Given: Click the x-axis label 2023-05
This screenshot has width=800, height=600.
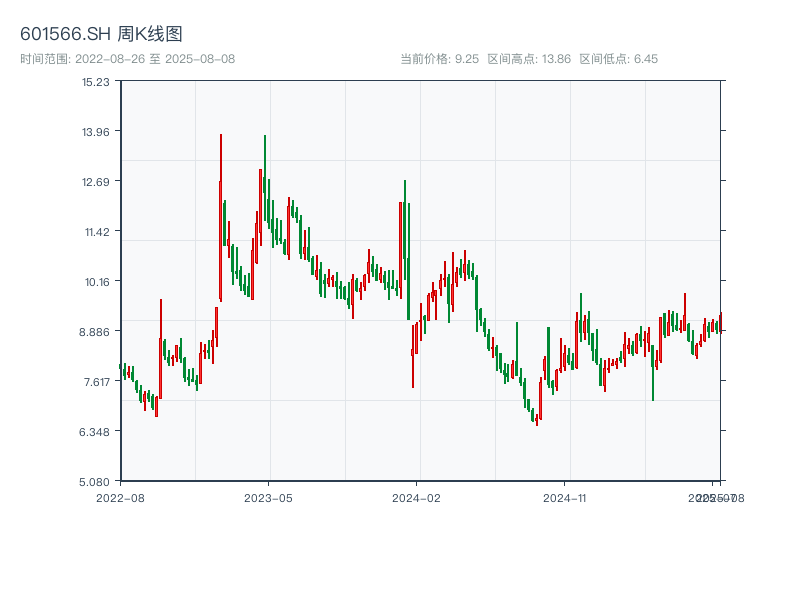Looking at the screenshot, I should coord(268,498).
